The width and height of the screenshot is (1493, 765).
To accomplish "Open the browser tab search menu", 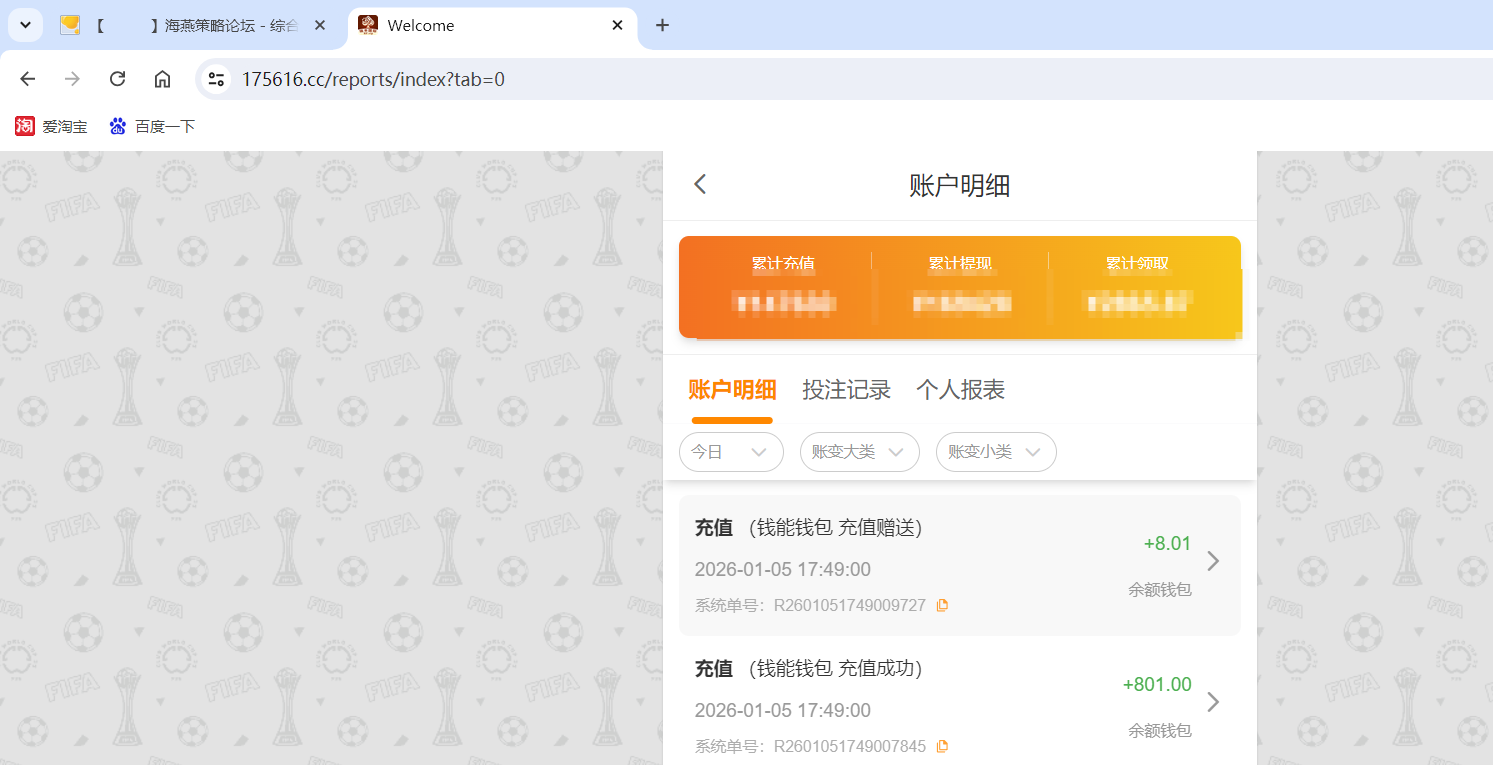I will pos(25,25).
